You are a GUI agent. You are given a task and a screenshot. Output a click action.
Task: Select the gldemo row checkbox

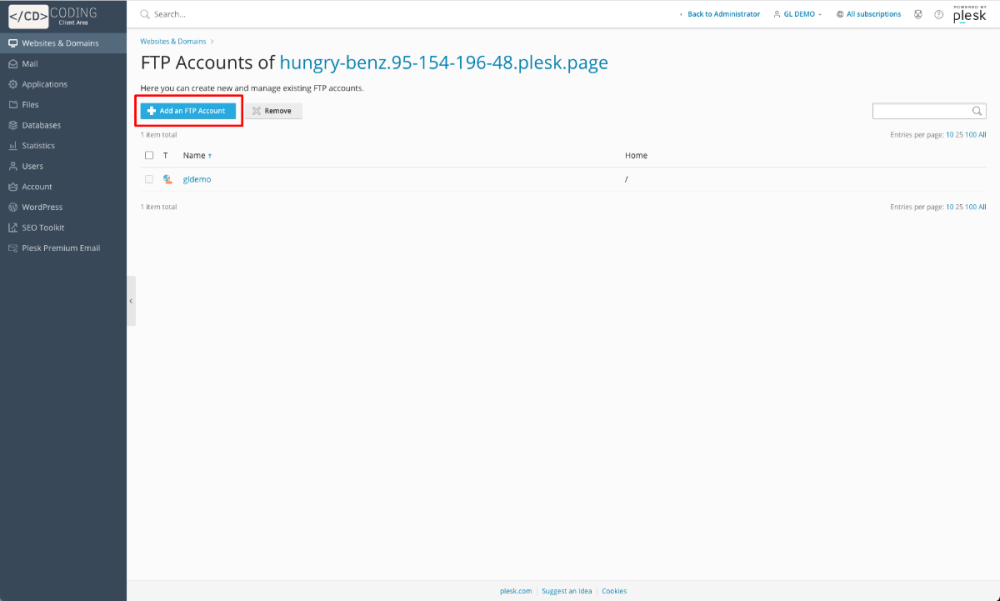click(149, 180)
